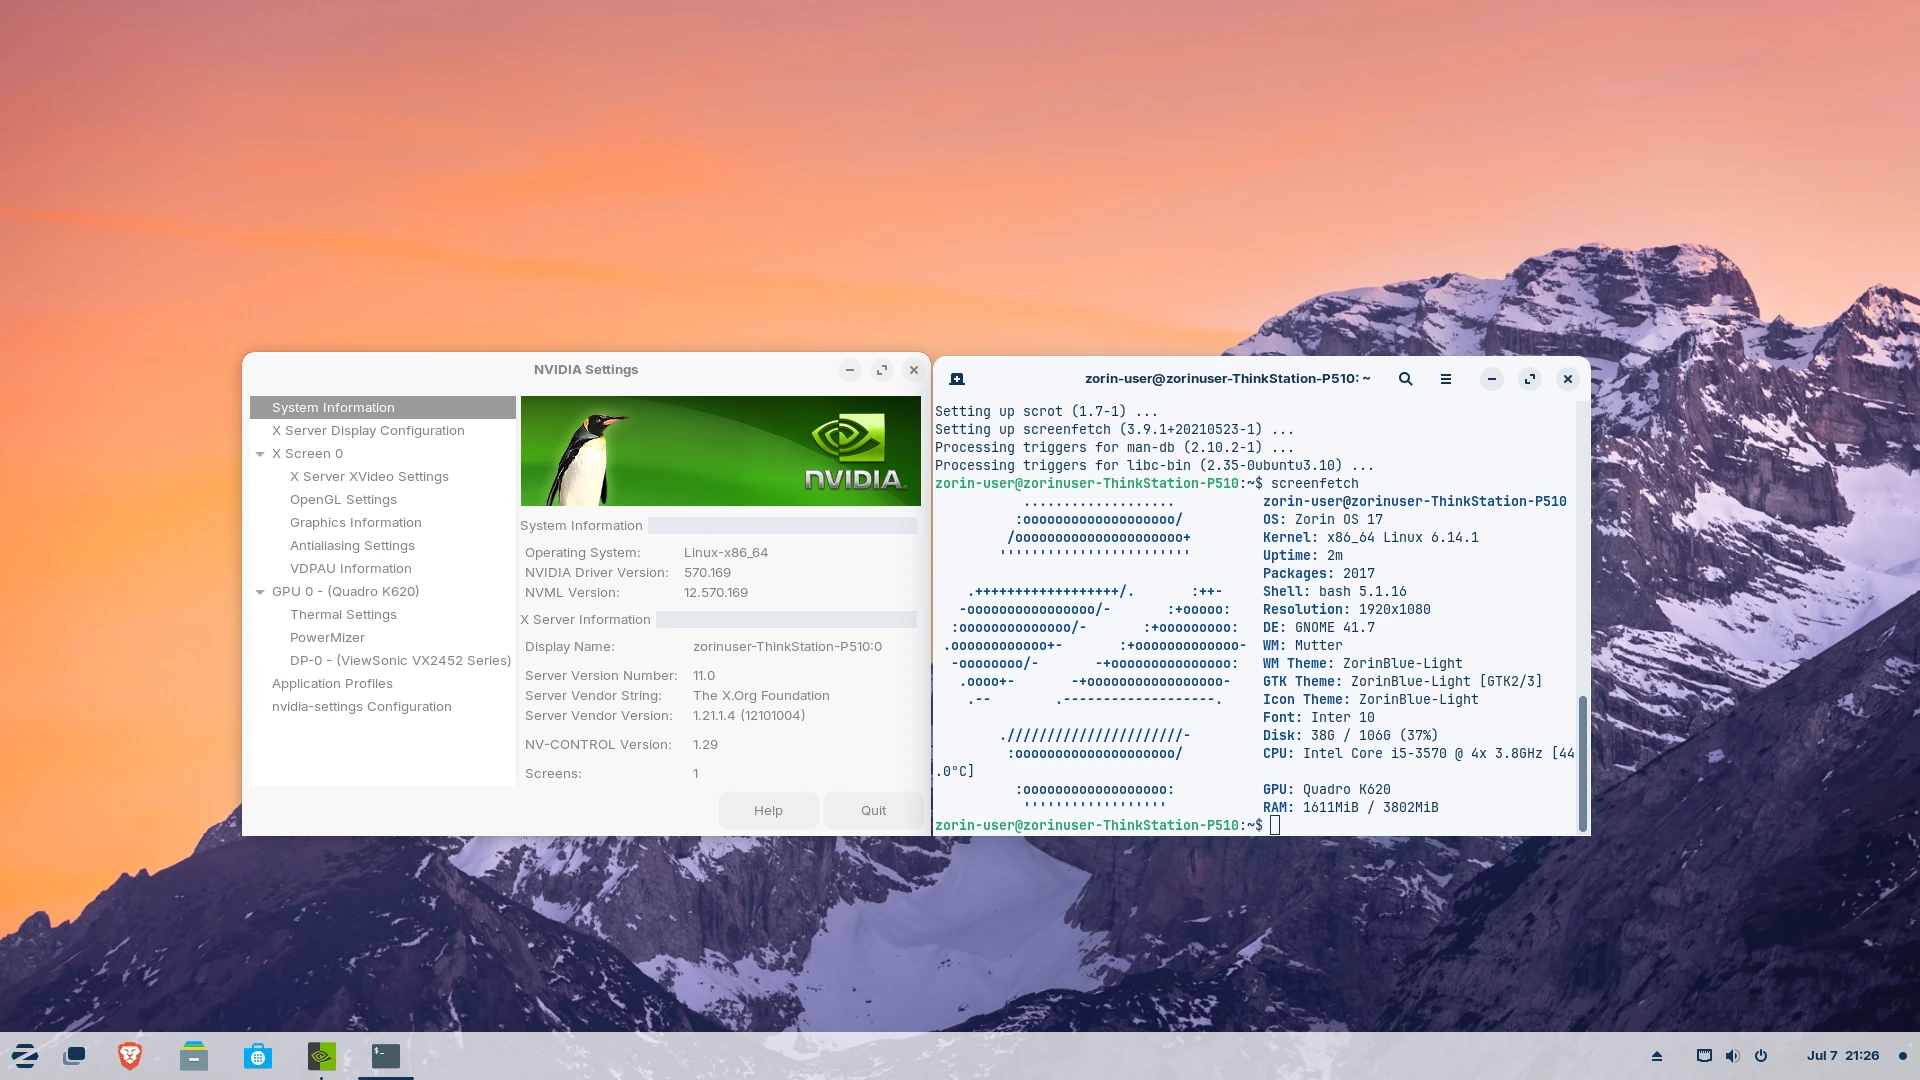Open the power icon in system tray
Screen dimensions: 1920x1080
[1761, 1056]
